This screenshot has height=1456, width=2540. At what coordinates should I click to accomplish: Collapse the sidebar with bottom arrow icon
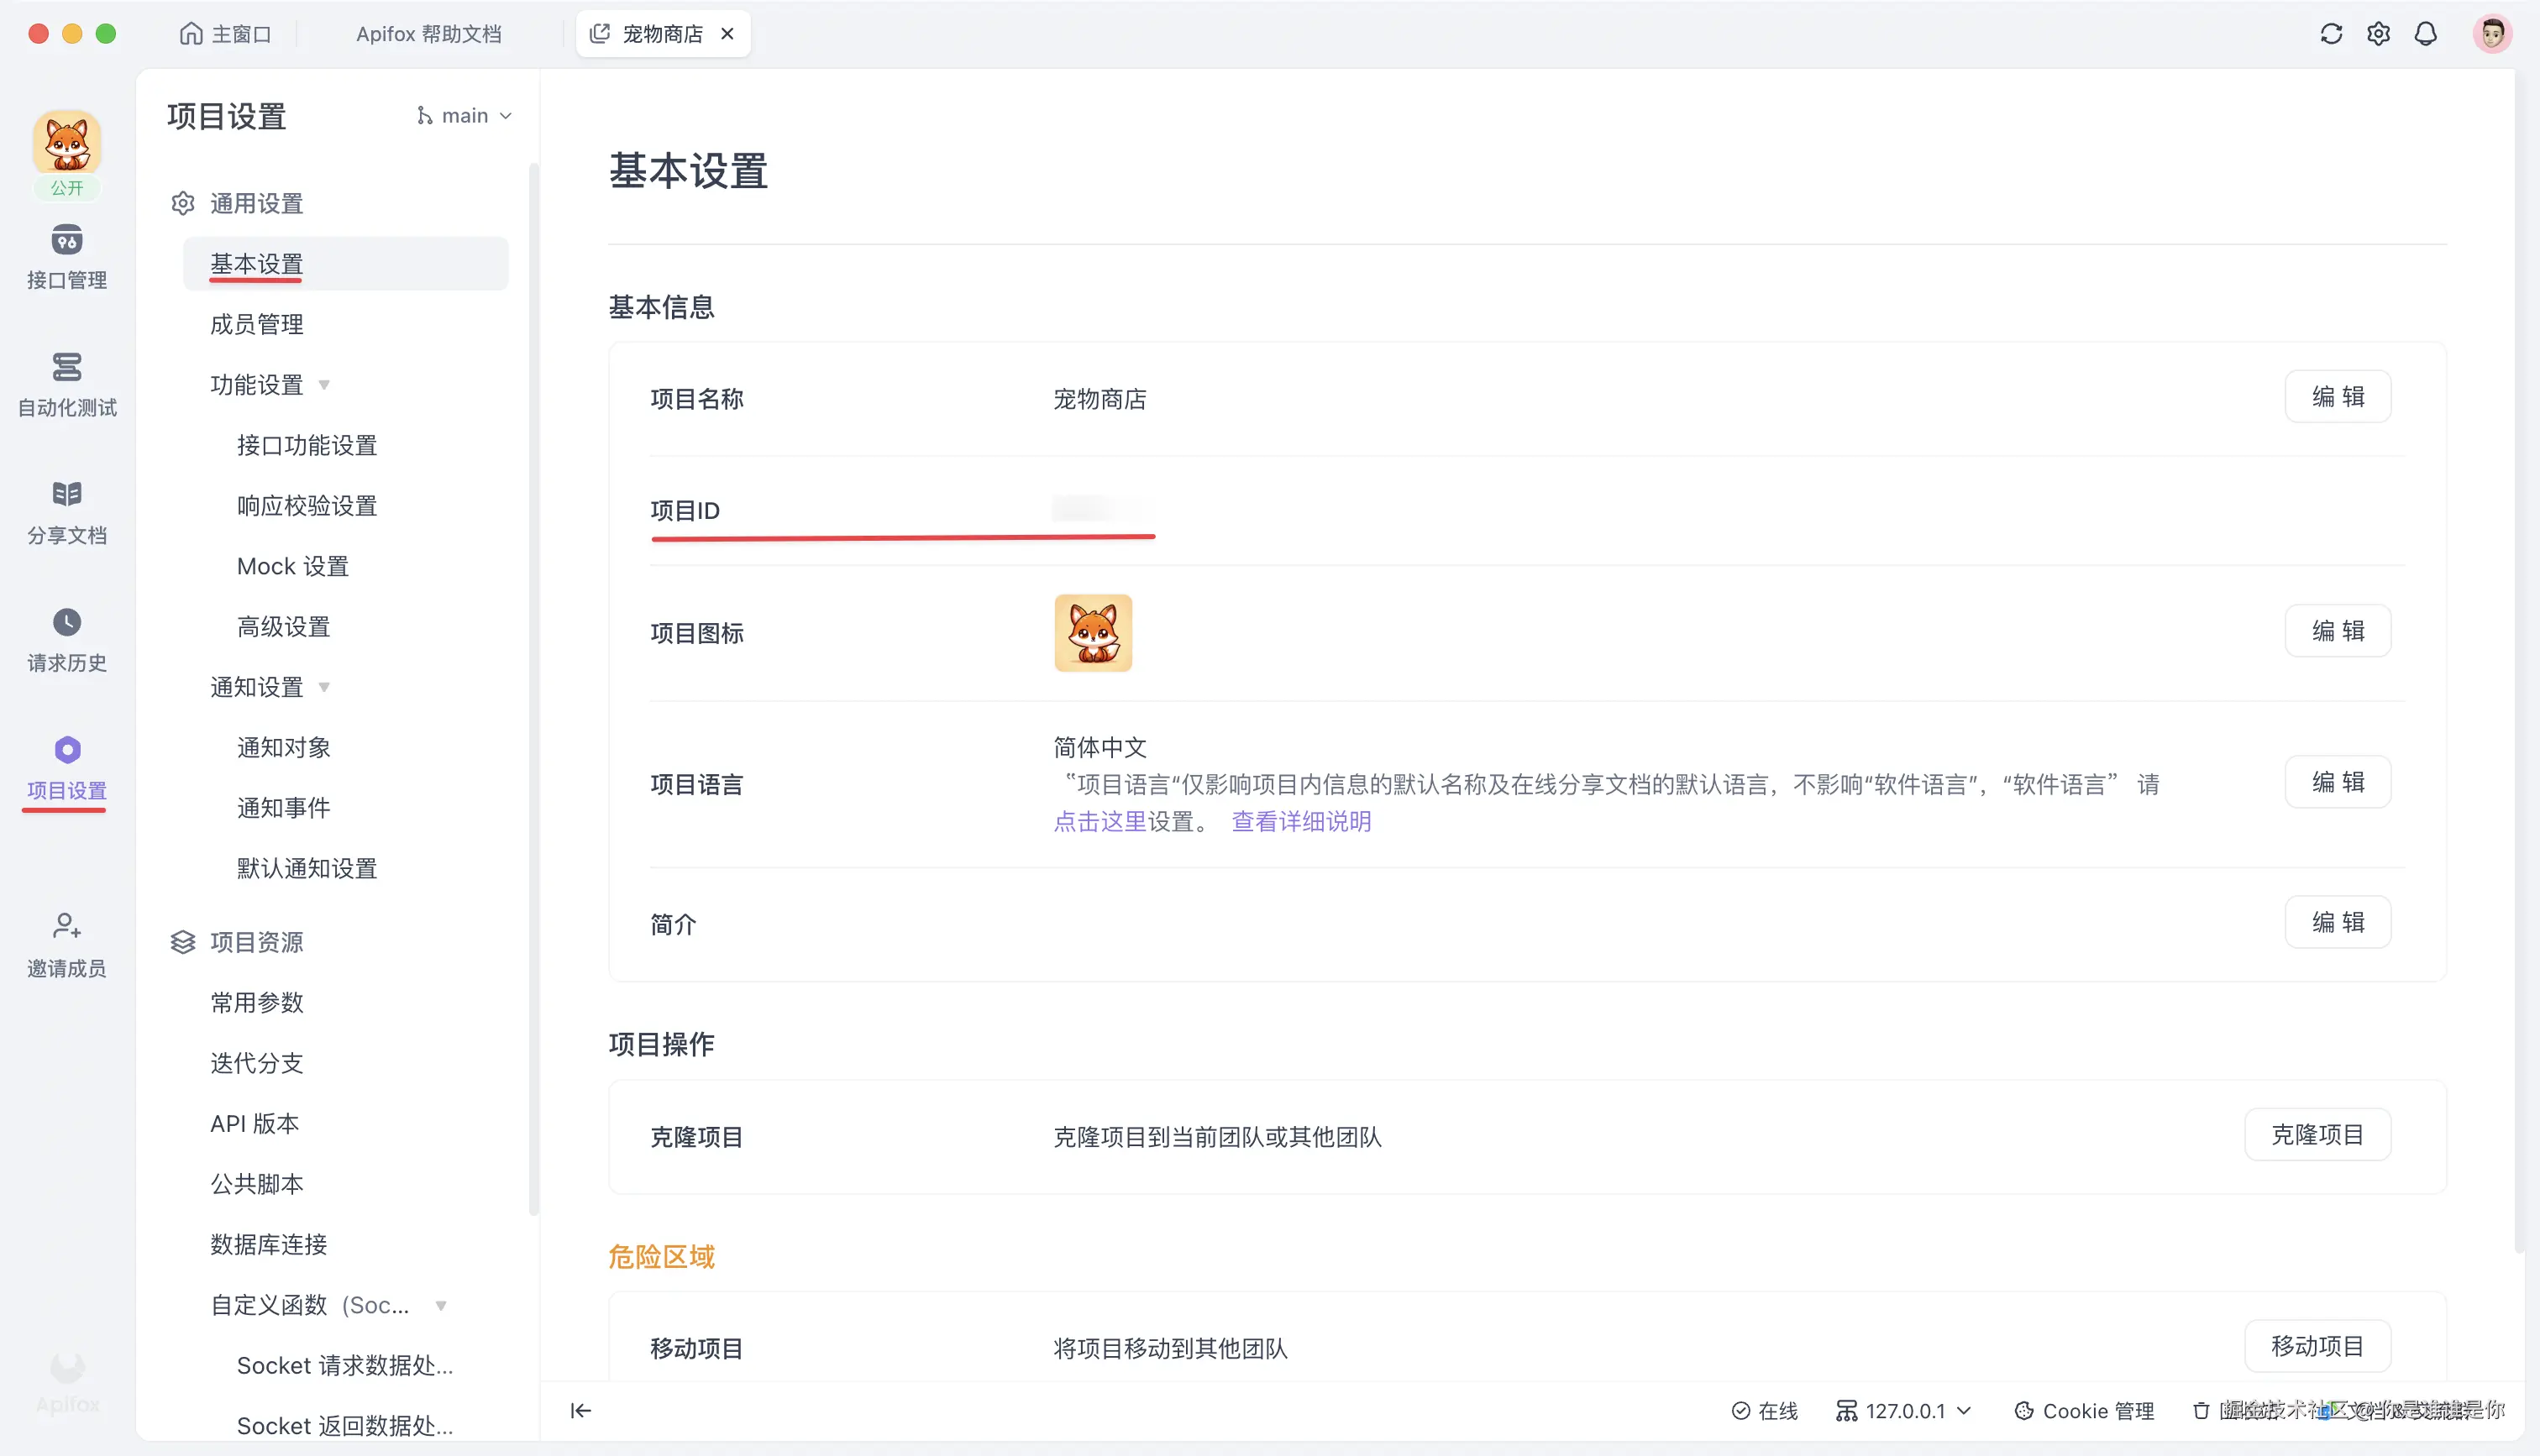coord(581,1410)
